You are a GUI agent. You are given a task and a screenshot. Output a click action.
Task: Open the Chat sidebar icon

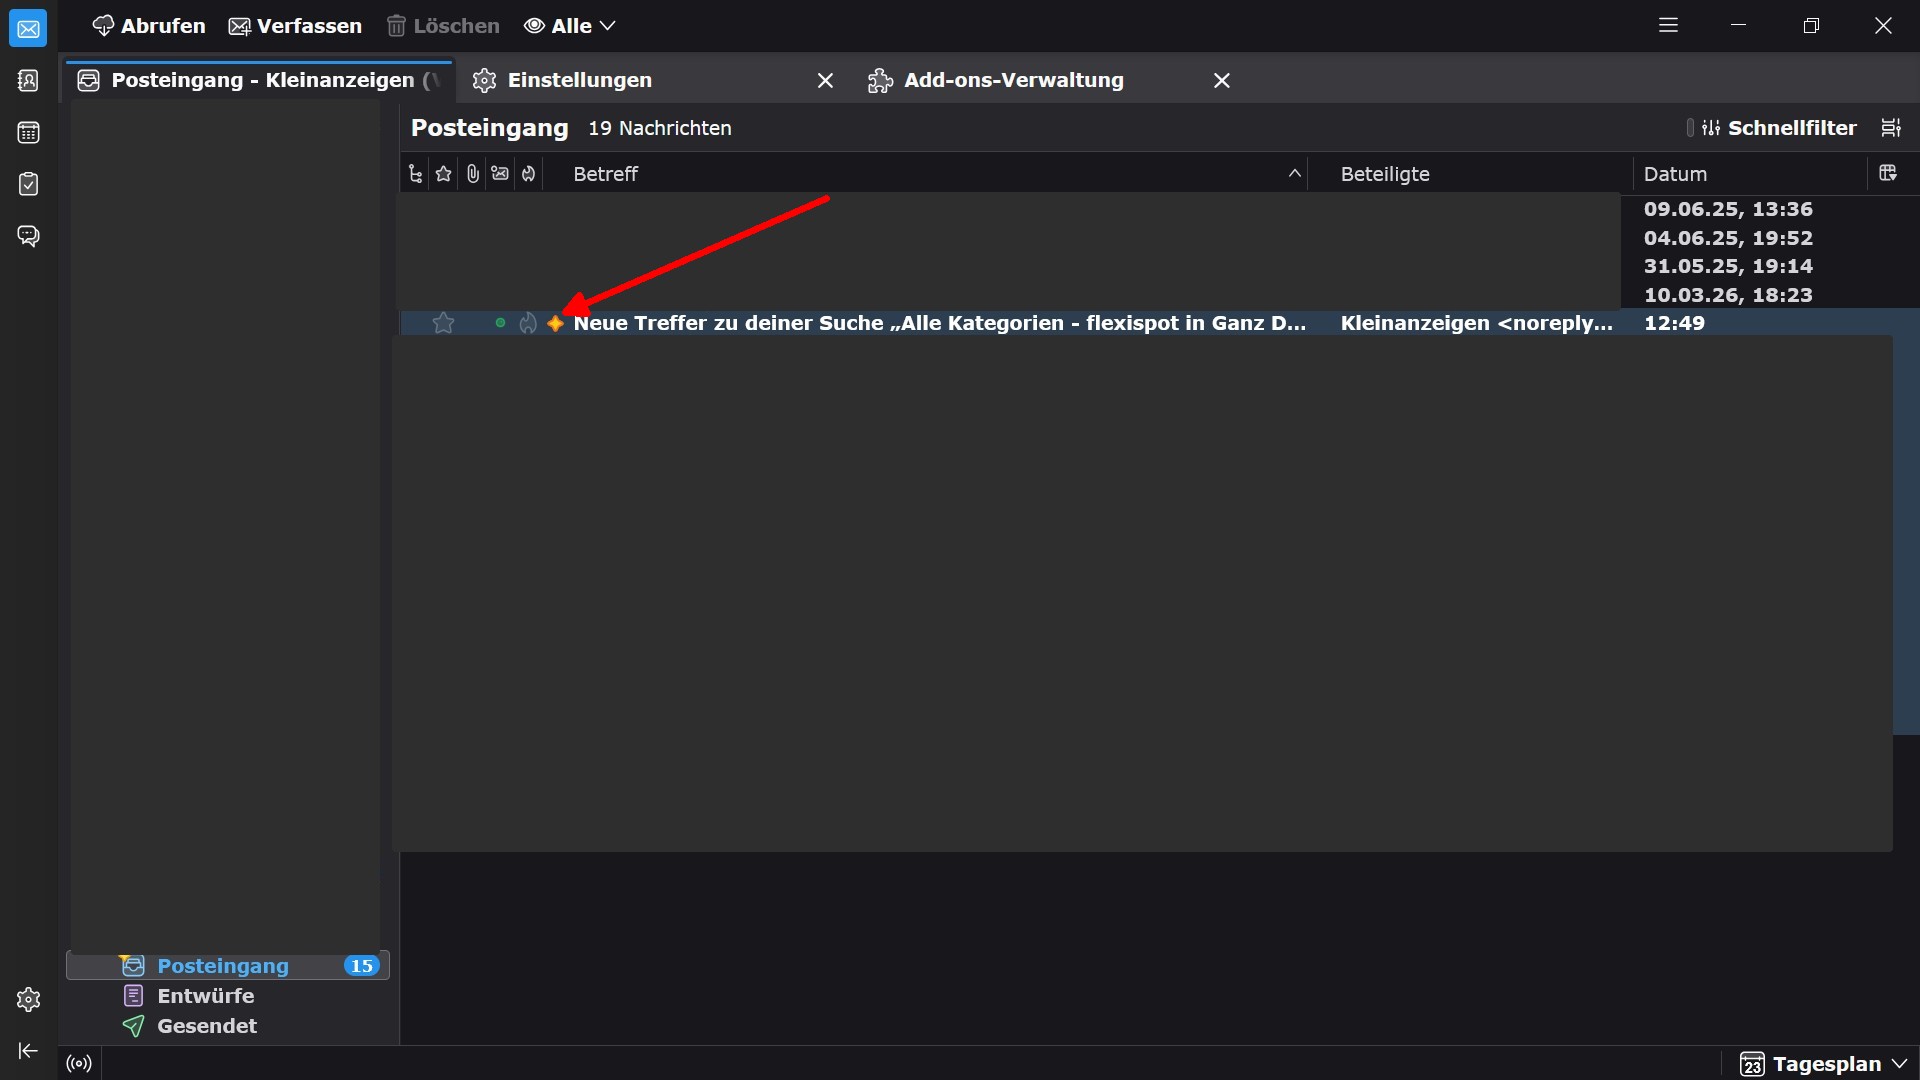[28, 236]
